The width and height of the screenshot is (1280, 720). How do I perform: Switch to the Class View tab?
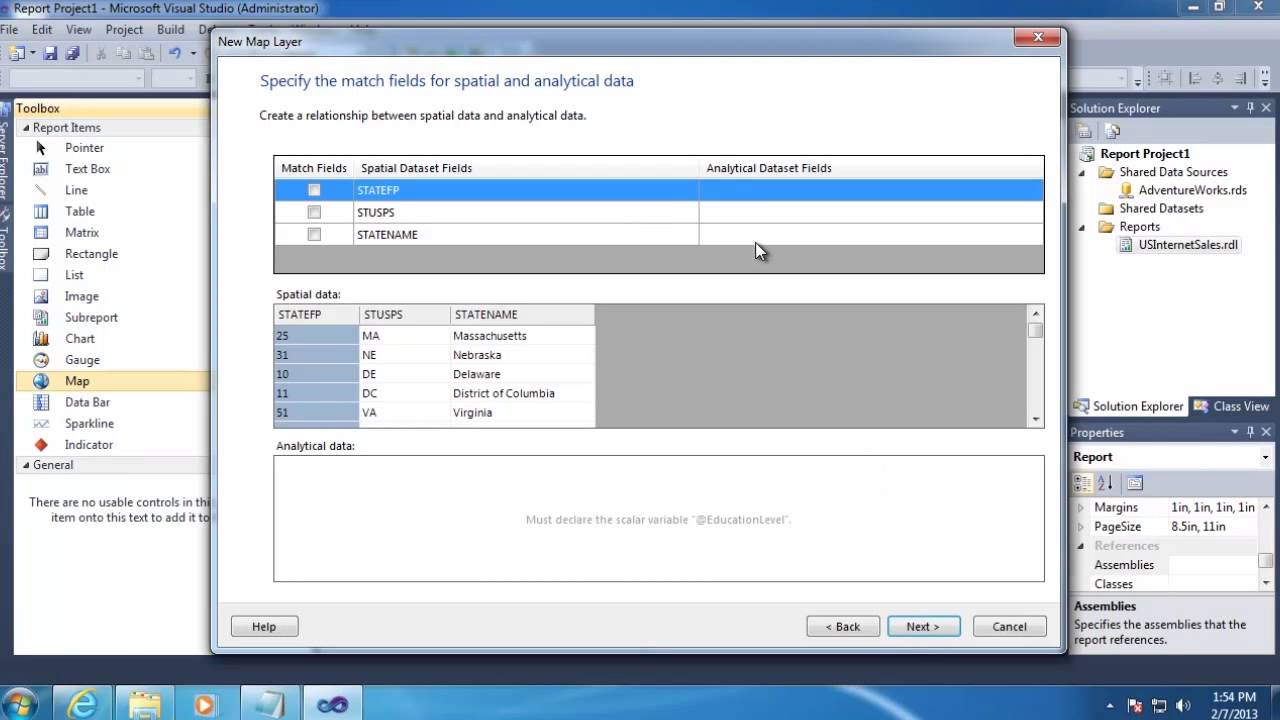pos(1231,406)
